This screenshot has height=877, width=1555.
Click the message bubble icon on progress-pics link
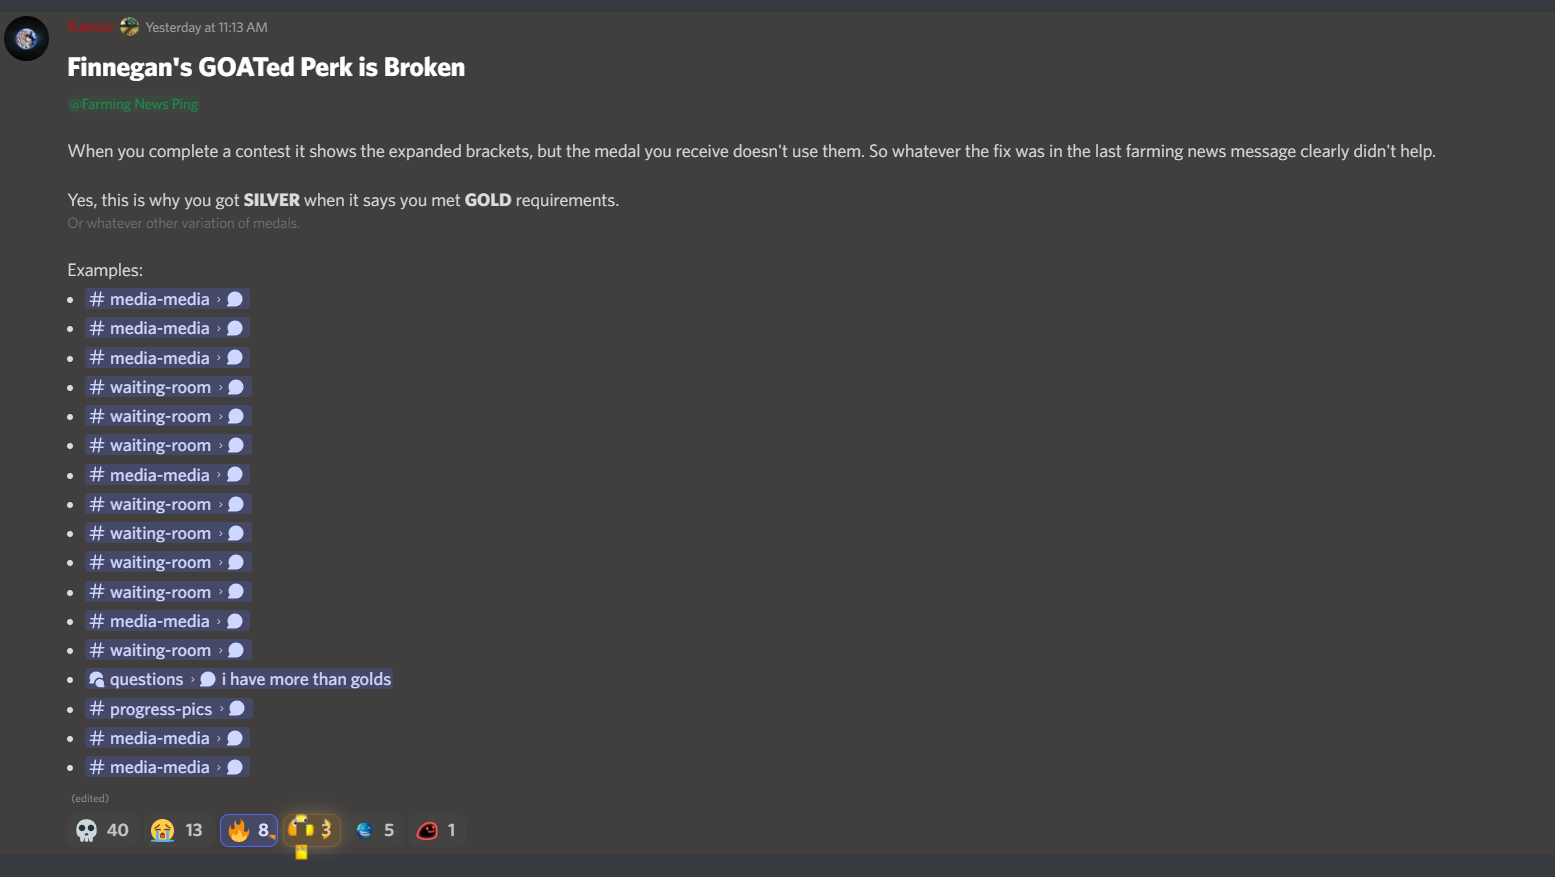click(x=237, y=708)
